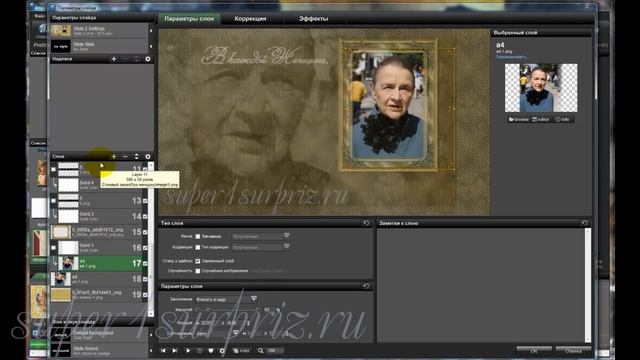Open the Слои panel gear settings
Screen dimensions: 640x360
tap(148, 156)
